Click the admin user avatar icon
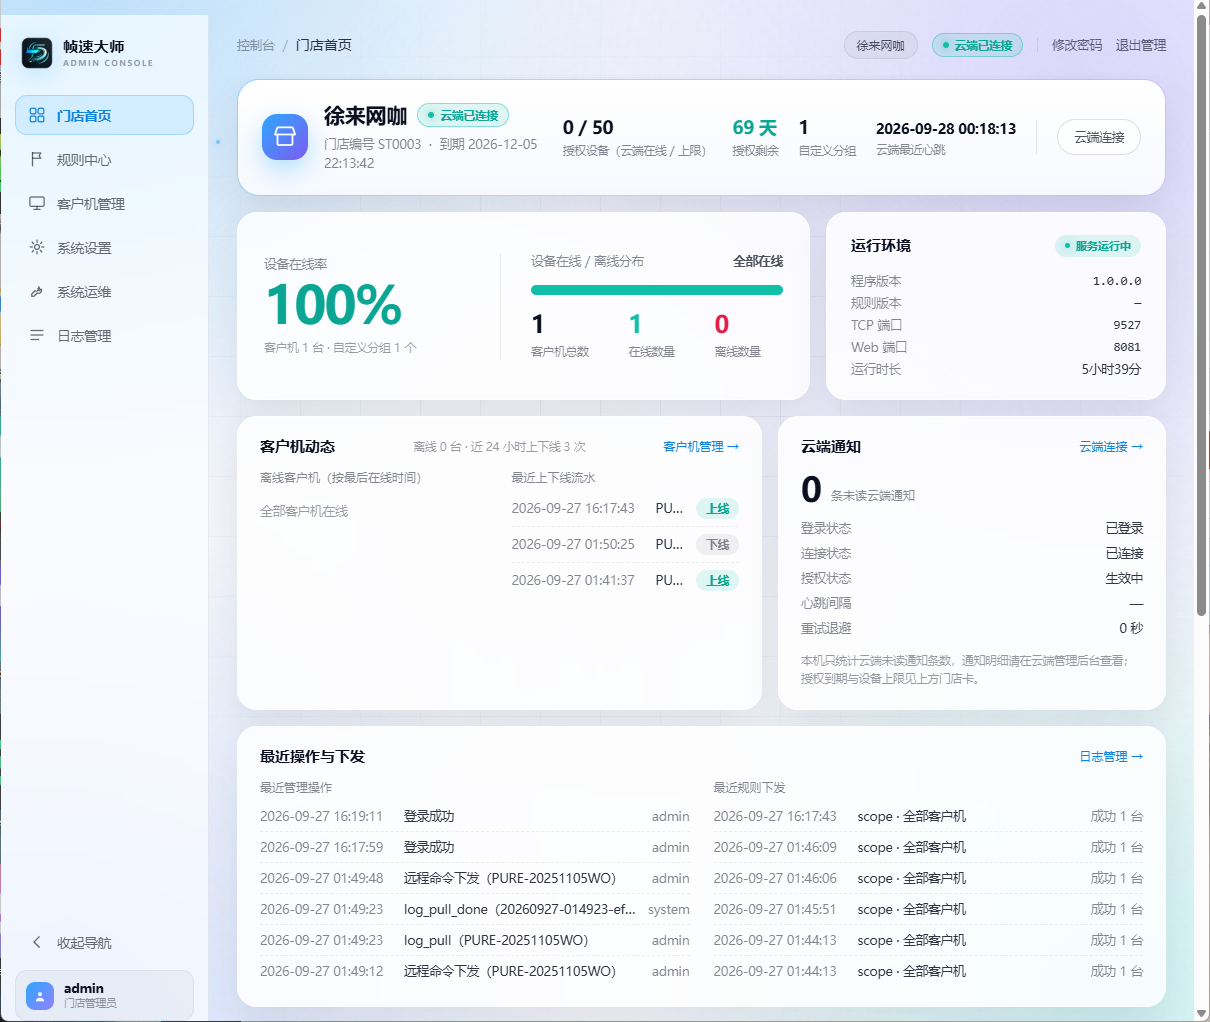This screenshot has height=1022, width=1210. click(40, 995)
